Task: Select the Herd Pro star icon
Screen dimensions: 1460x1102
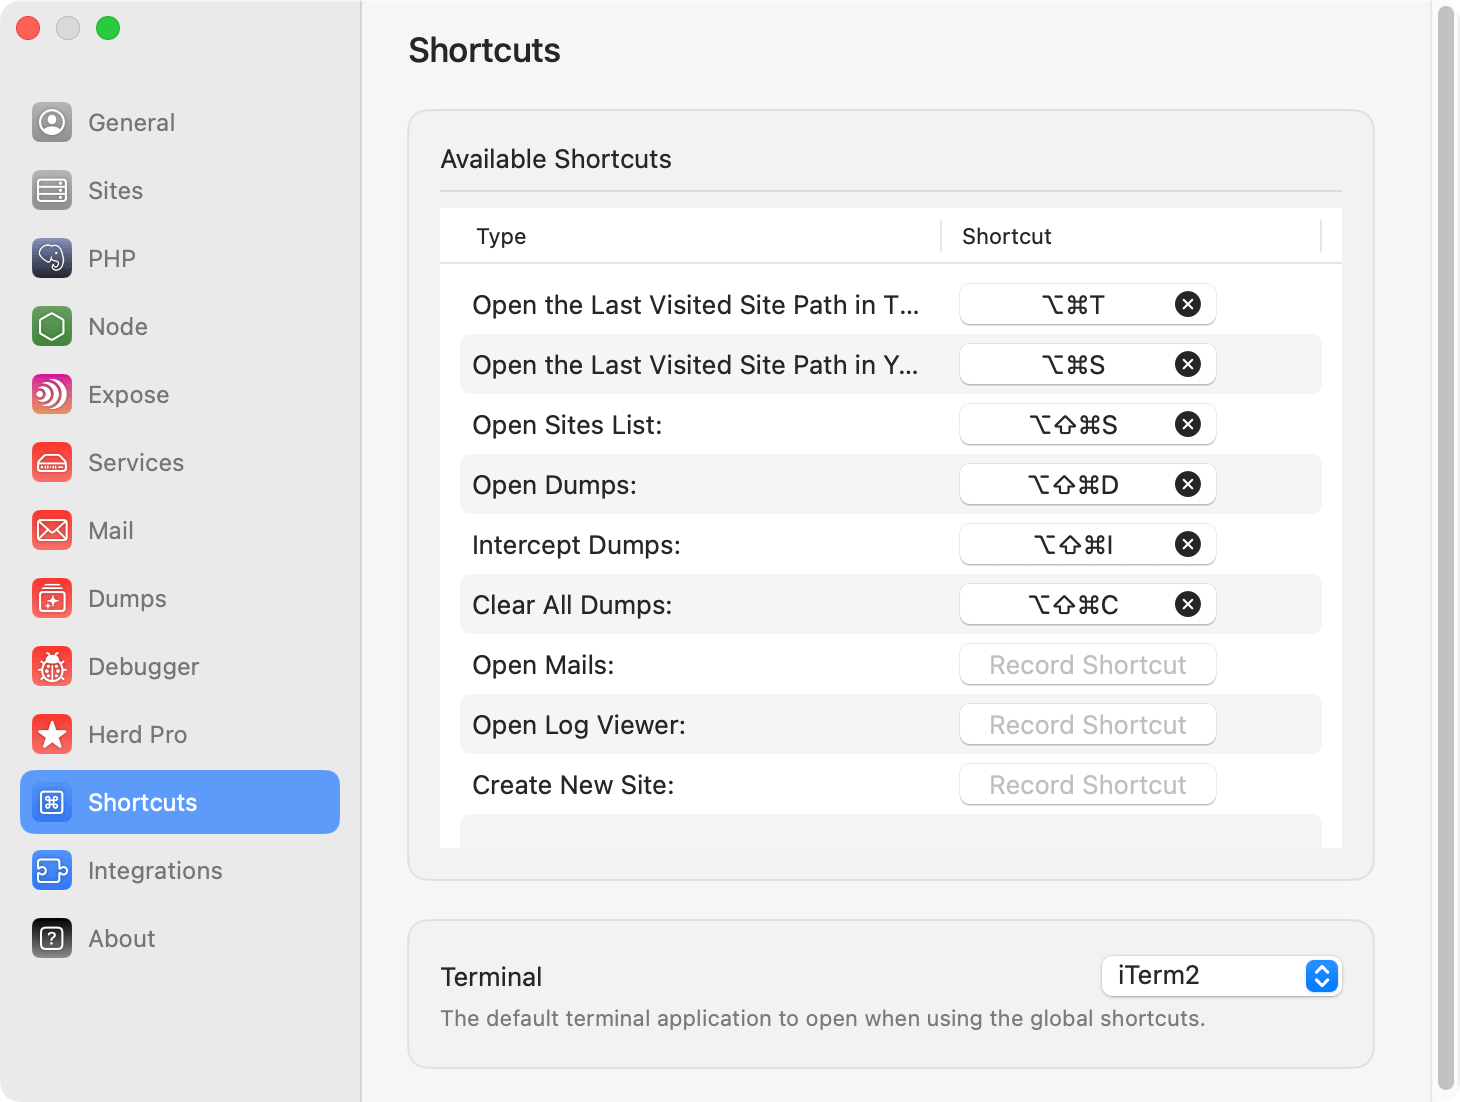Action: [51, 734]
